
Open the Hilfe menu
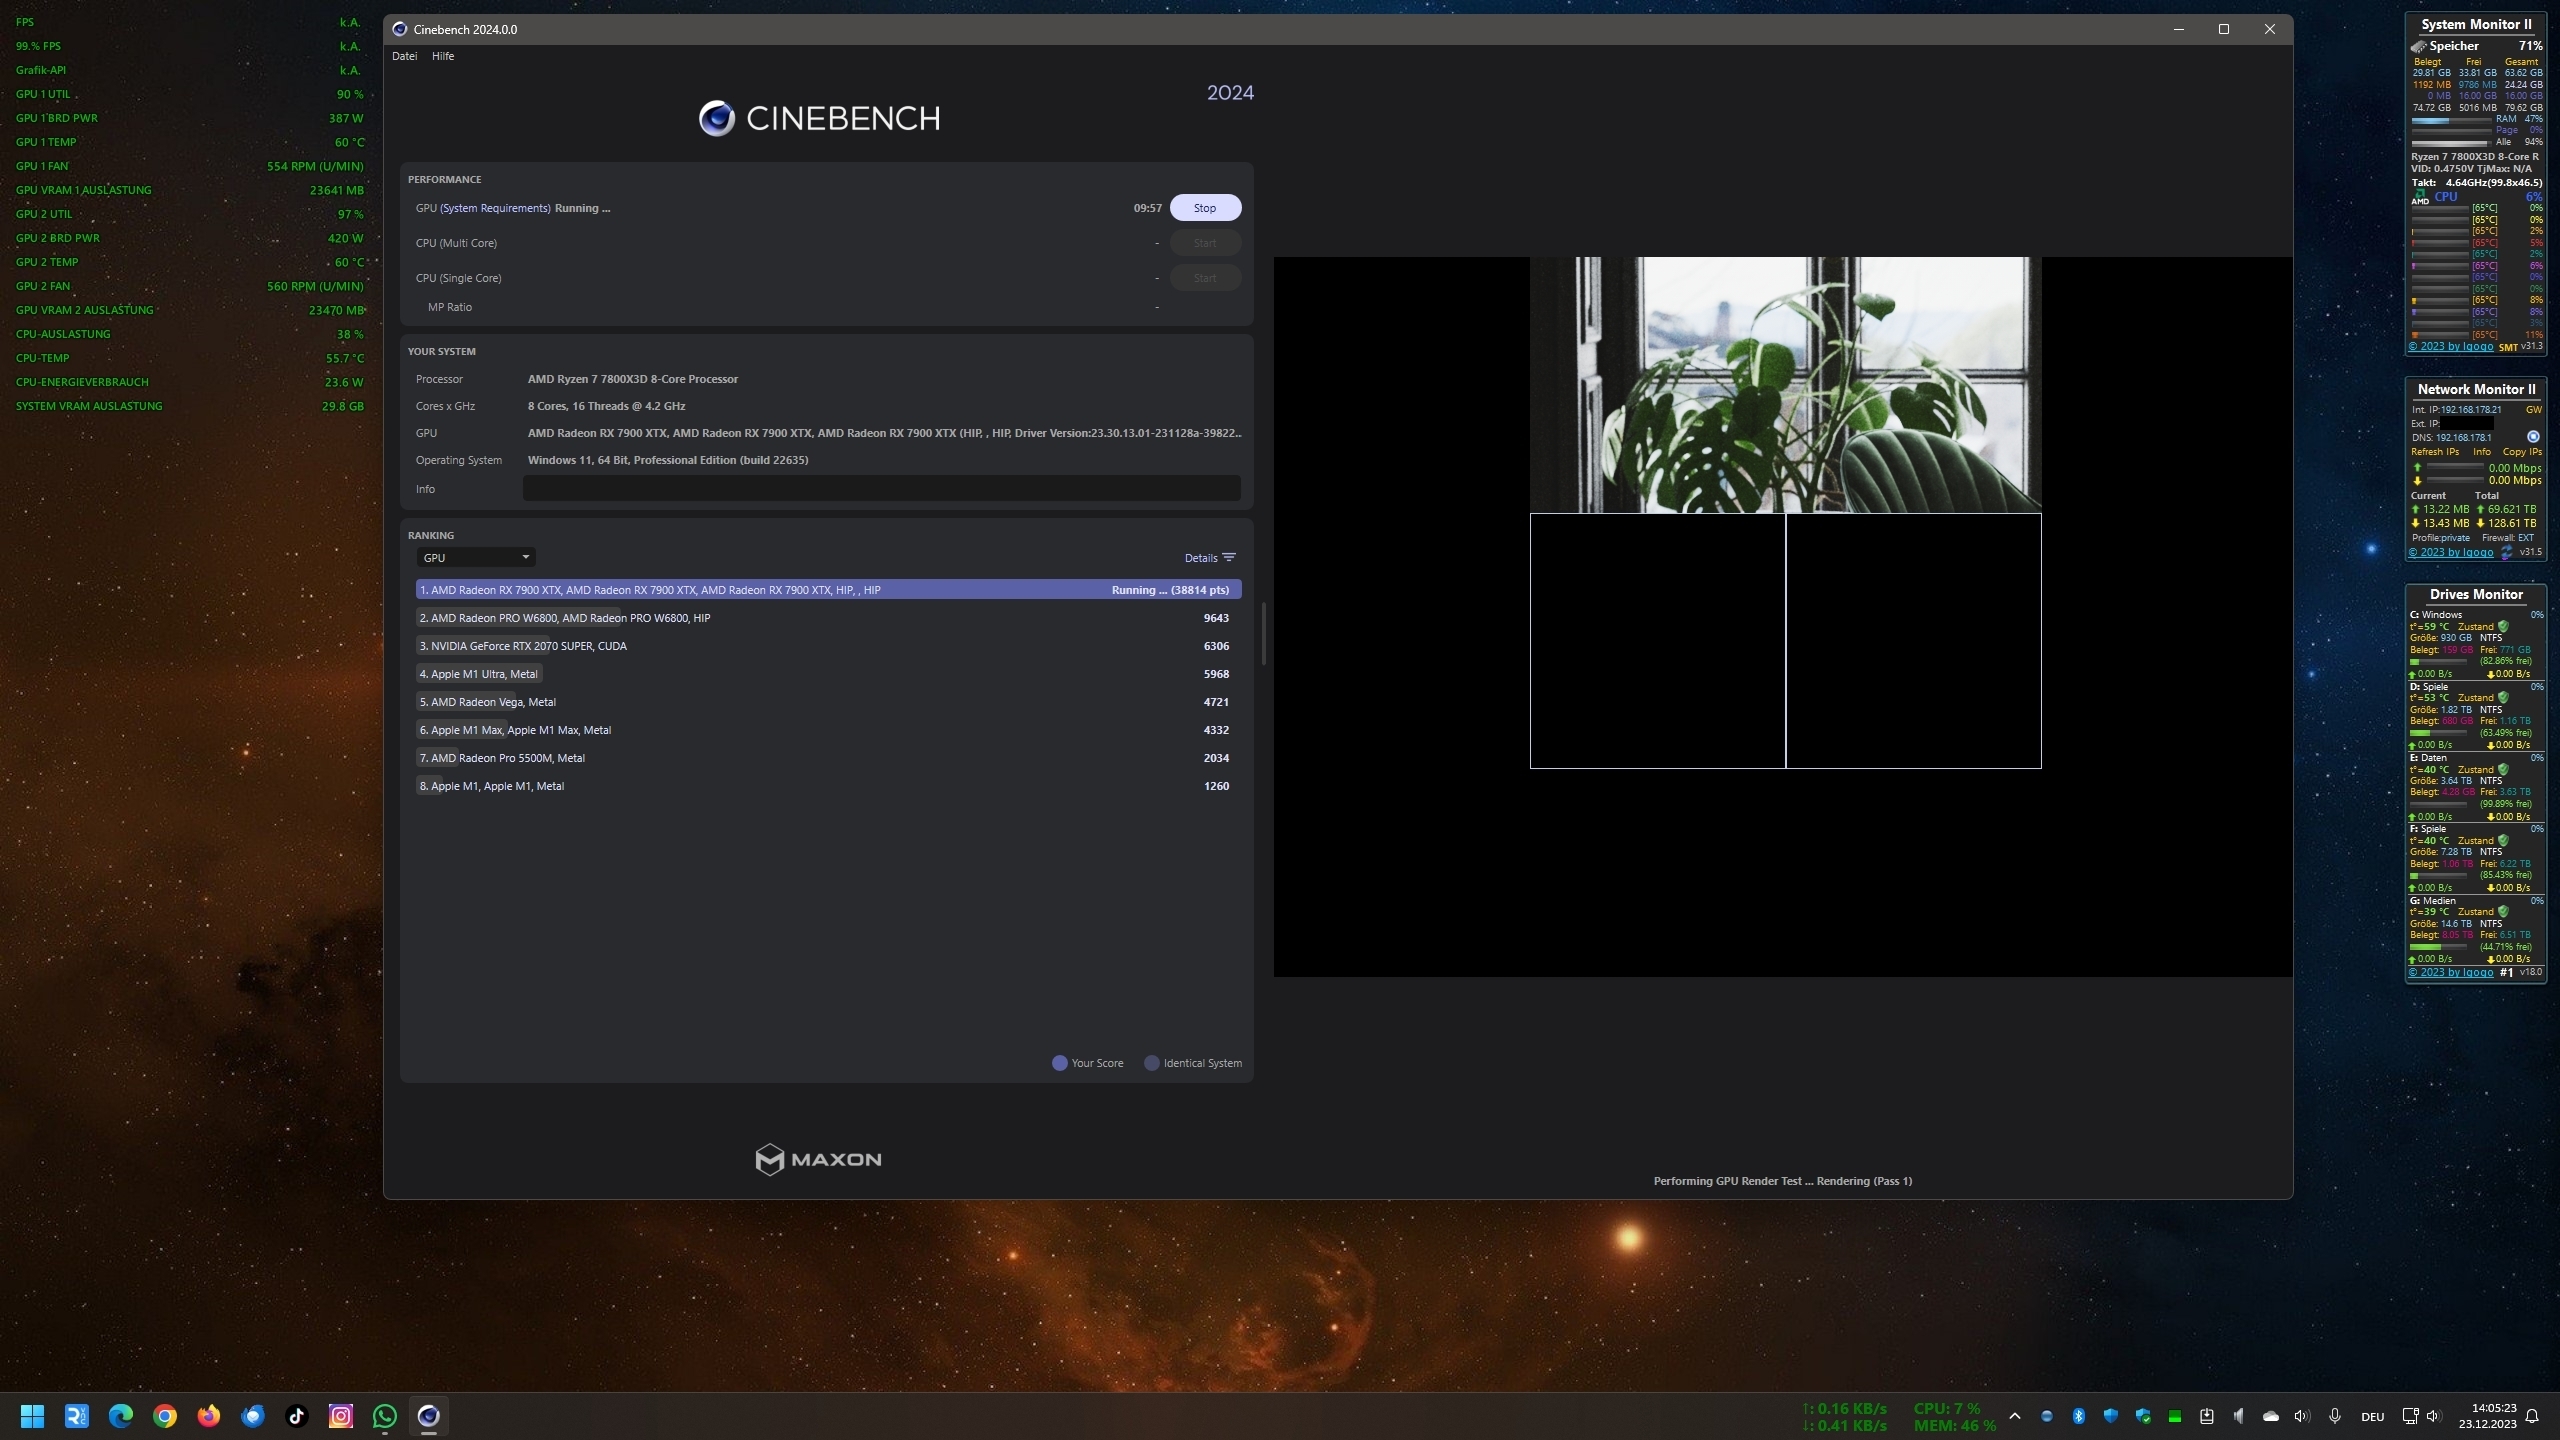(x=442, y=56)
